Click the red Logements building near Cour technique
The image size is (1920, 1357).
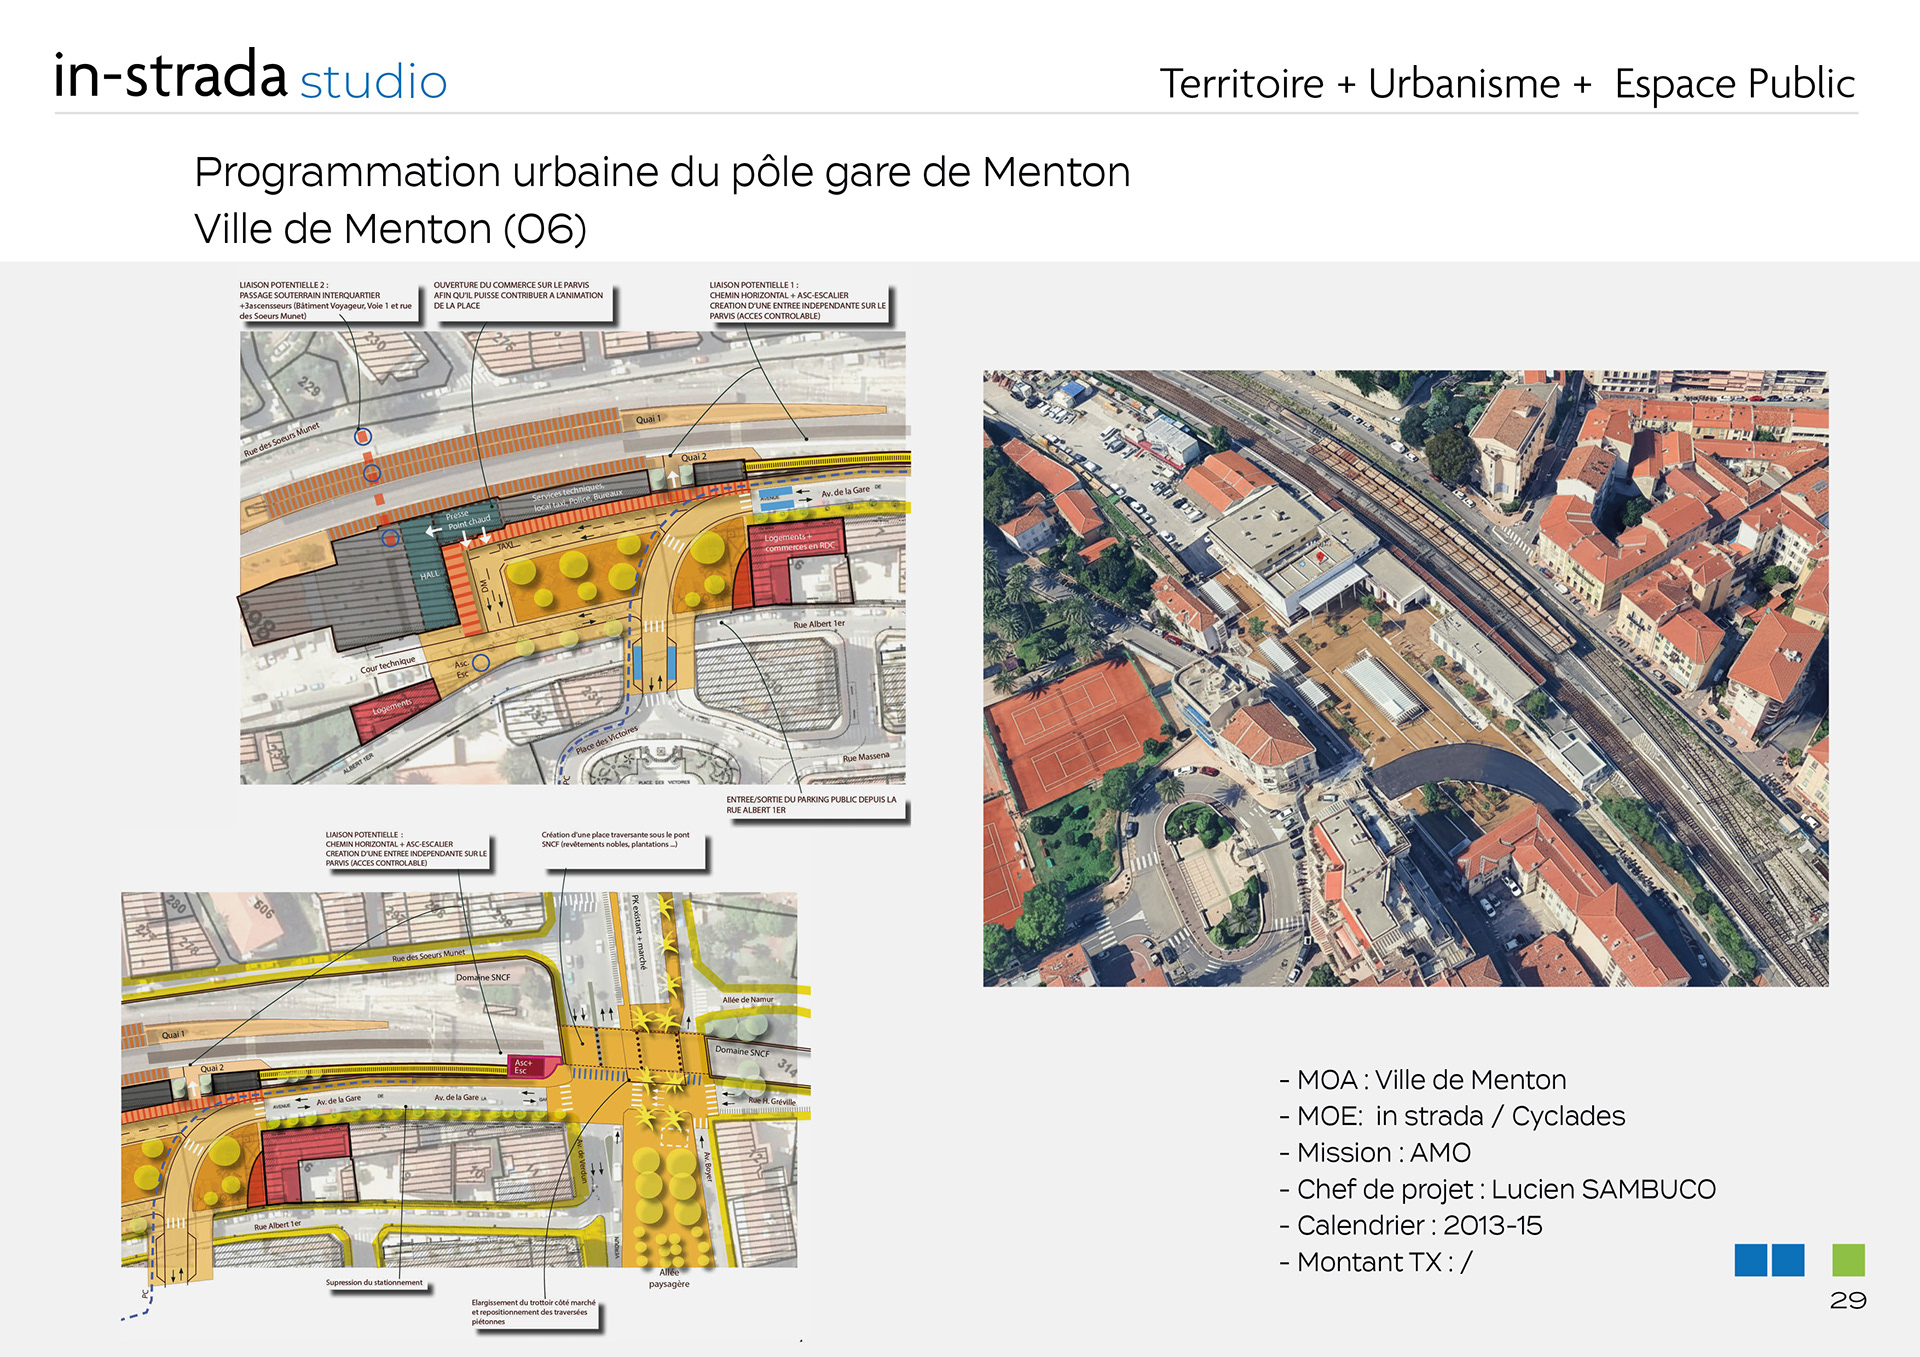pyautogui.click(x=394, y=708)
